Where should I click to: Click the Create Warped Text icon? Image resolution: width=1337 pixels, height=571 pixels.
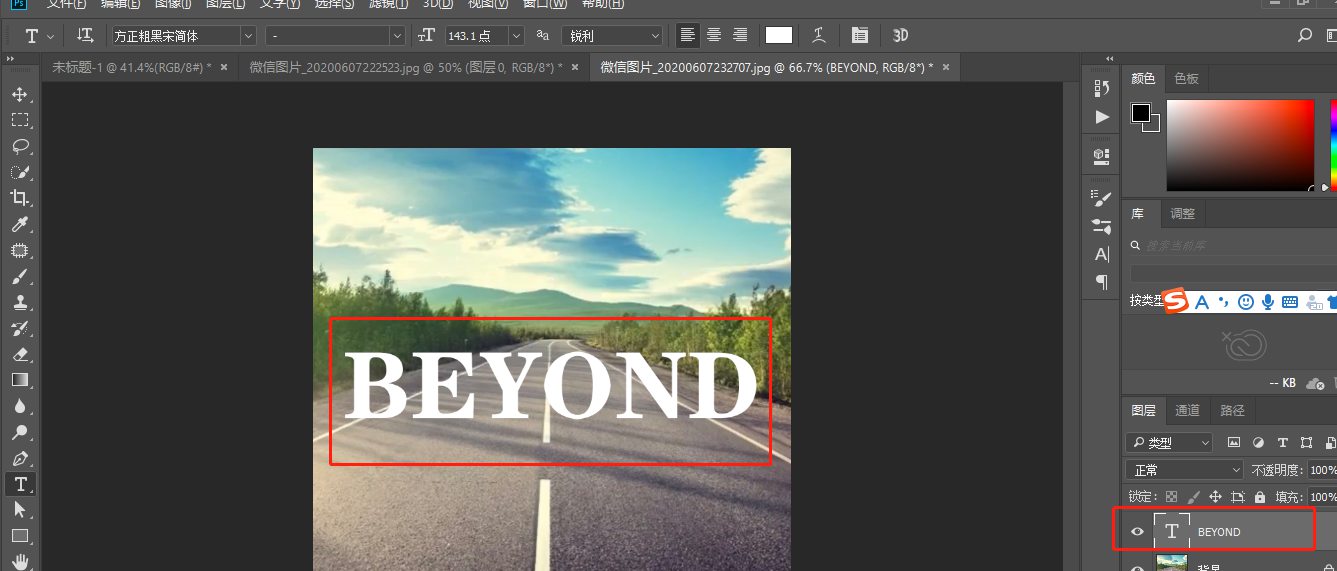[819, 36]
